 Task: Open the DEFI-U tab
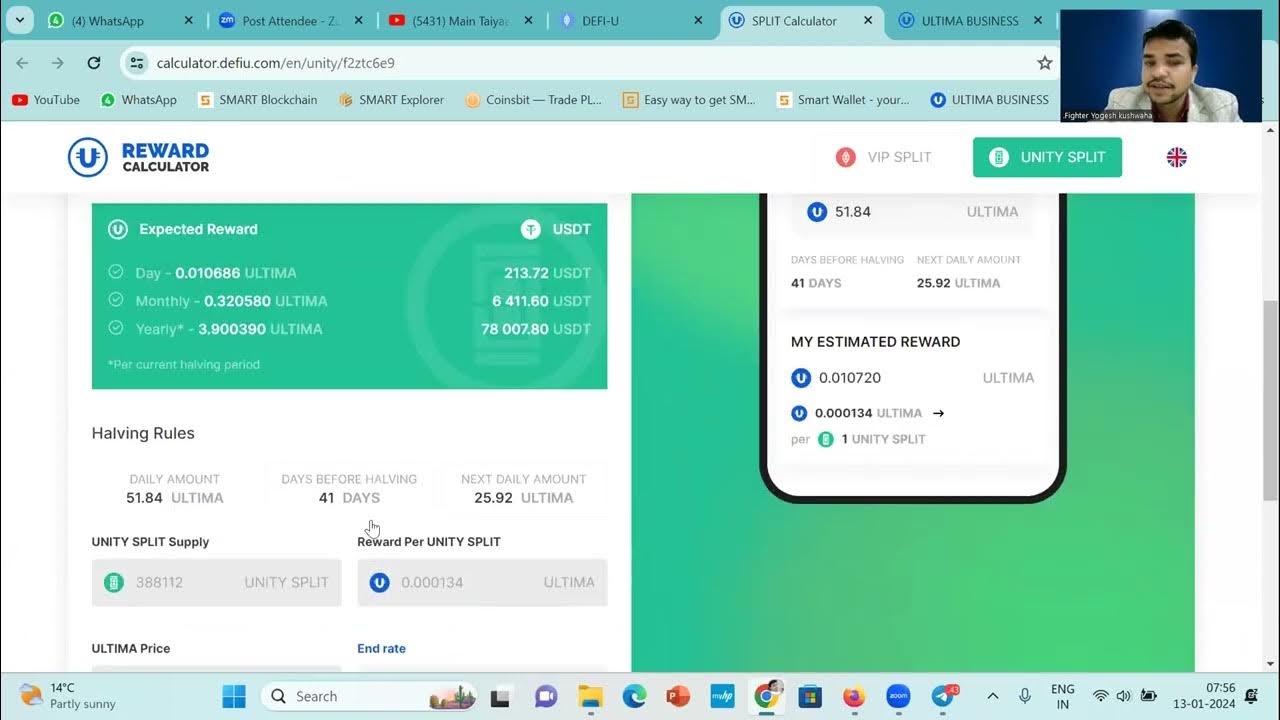632,20
